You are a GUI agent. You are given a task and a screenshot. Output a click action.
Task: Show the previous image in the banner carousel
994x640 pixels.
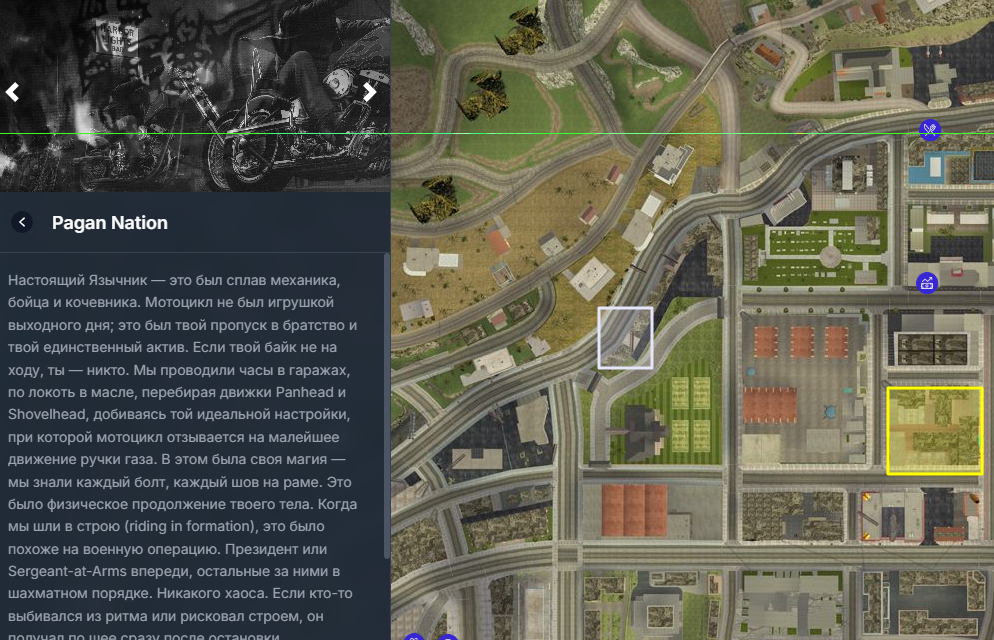click(x=13, y=92)
